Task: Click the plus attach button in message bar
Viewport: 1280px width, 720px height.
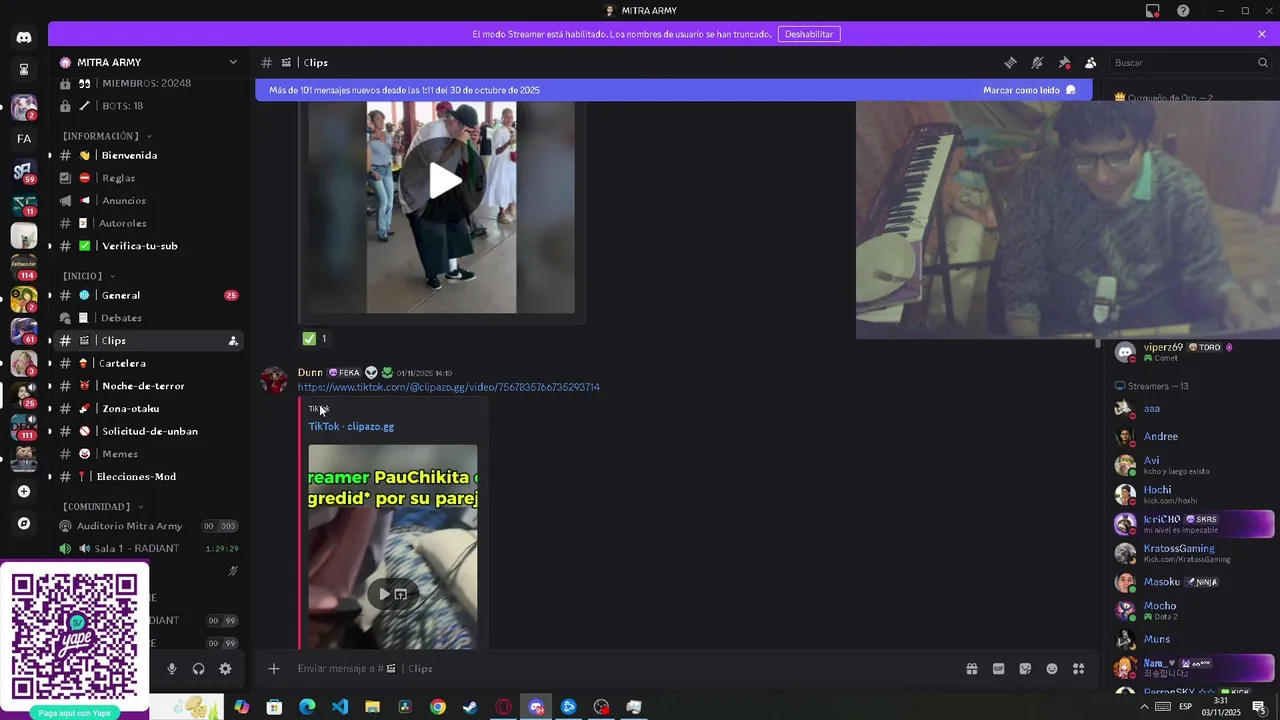Action: [274, 668]
